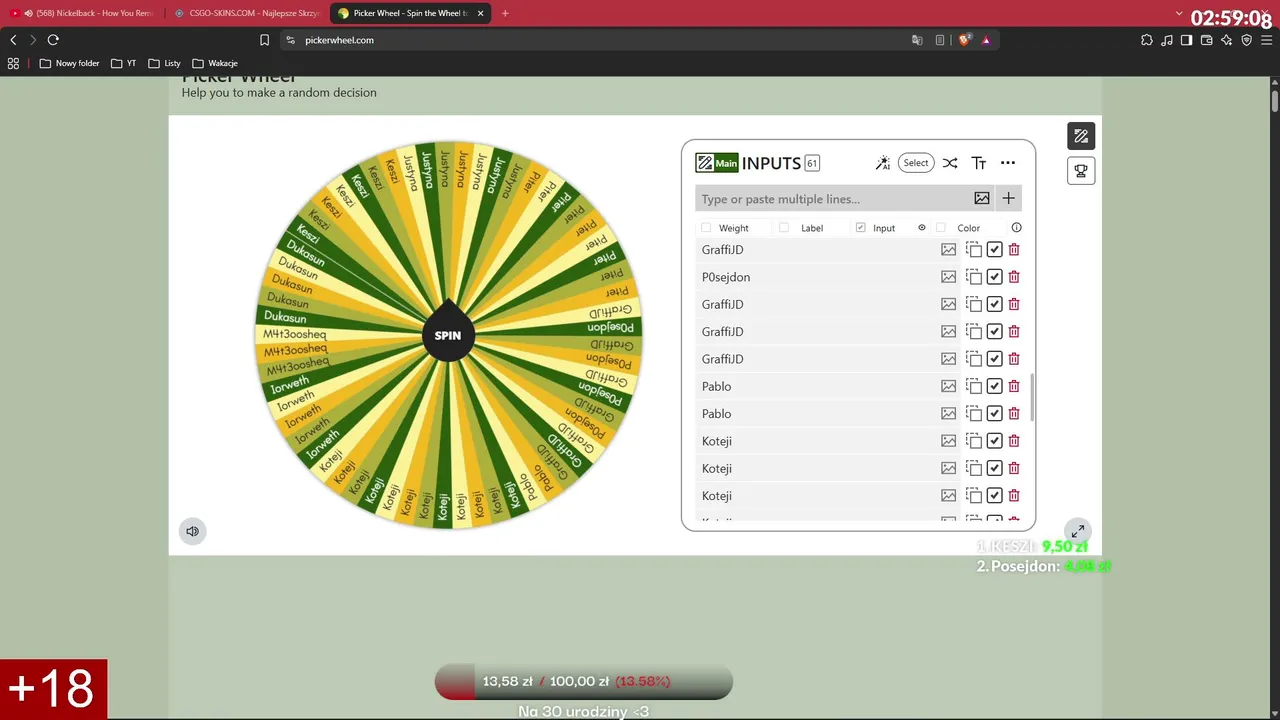Switch to the CSGO-SKINS.COM tab
1280x720 pixels.
pyautogui.click(x=246, y=13)
